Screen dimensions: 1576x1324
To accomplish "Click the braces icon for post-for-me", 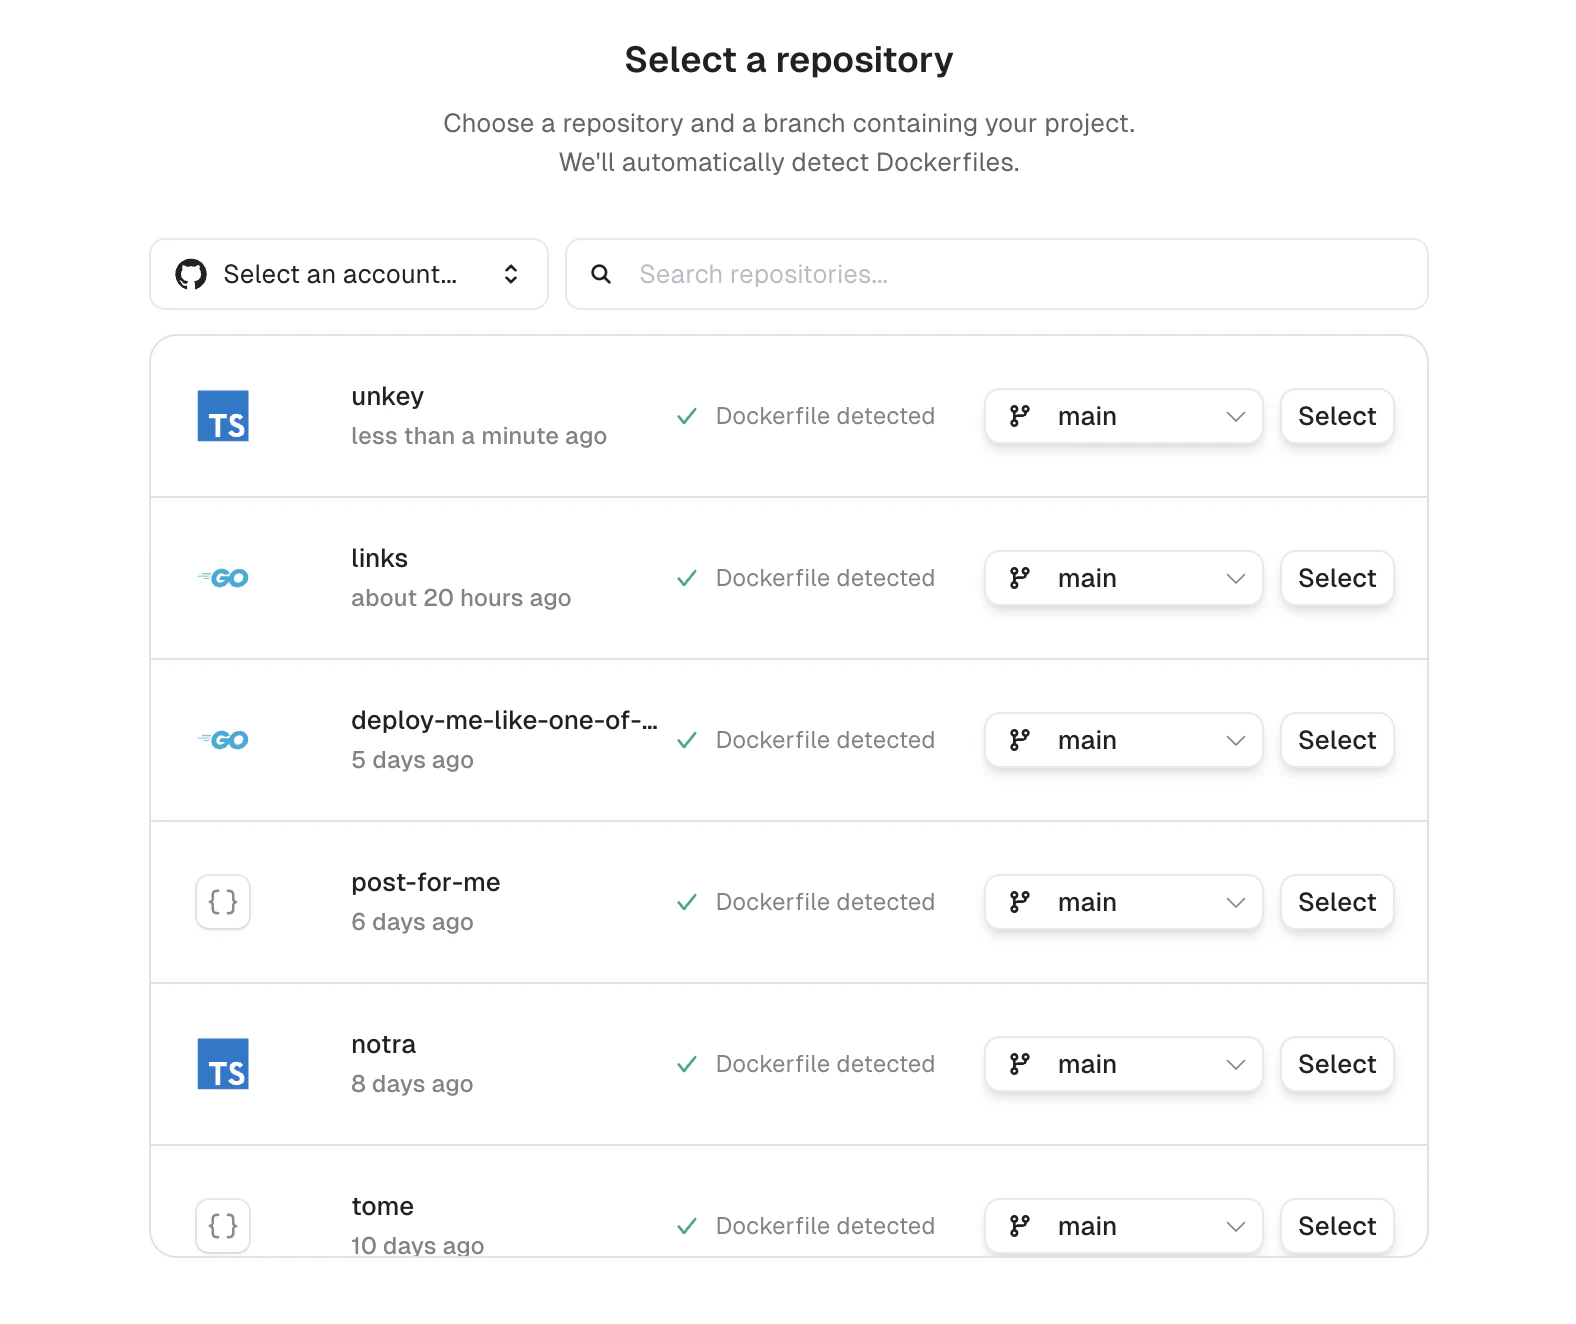I will pyautogui.click(x=223, y=902).
